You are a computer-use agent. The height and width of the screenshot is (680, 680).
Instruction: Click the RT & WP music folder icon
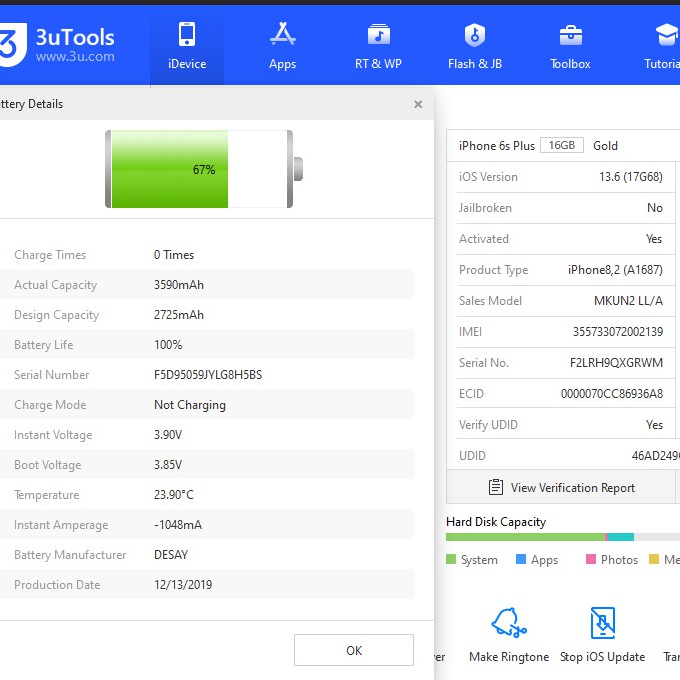coord(379,34)
